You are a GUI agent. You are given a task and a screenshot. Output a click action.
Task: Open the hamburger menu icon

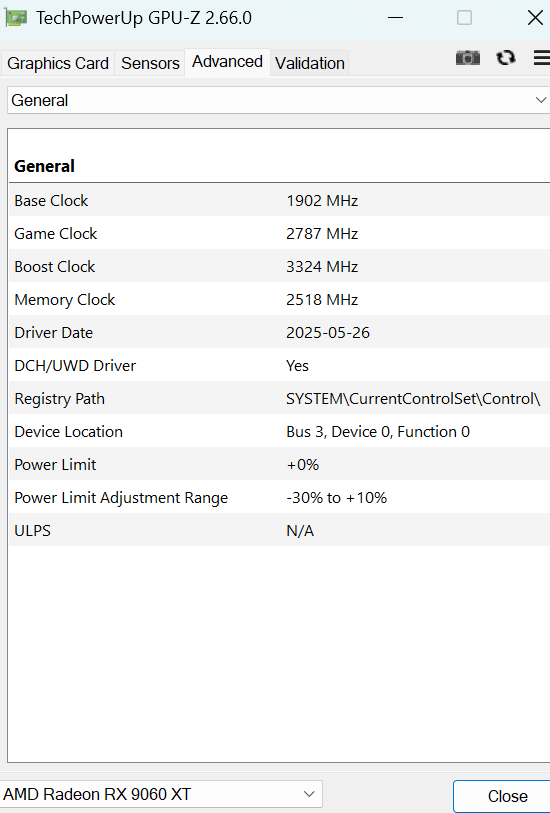tap(542, 58)
